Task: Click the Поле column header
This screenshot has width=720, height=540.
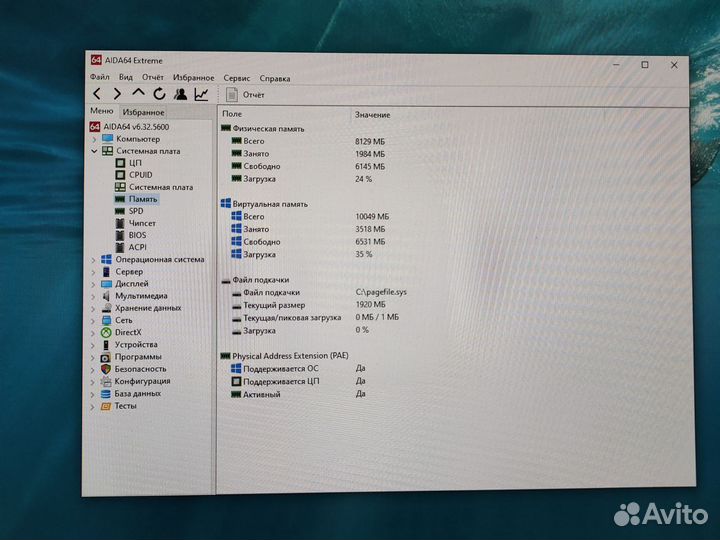Action: (232, 114)
